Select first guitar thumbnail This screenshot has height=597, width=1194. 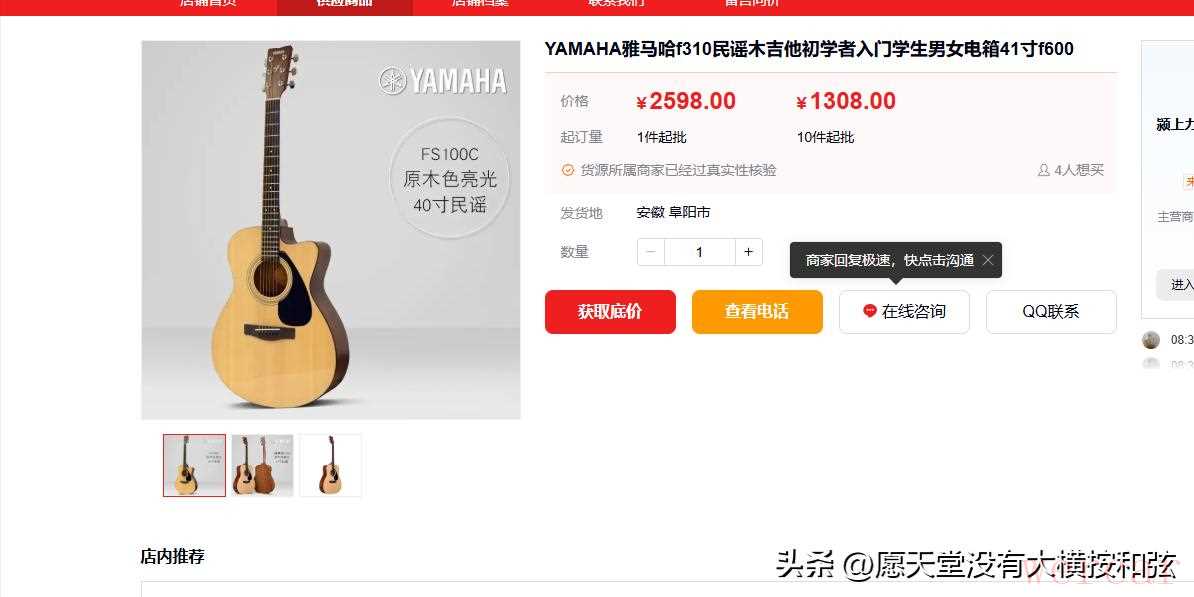(x=194, y=465)
